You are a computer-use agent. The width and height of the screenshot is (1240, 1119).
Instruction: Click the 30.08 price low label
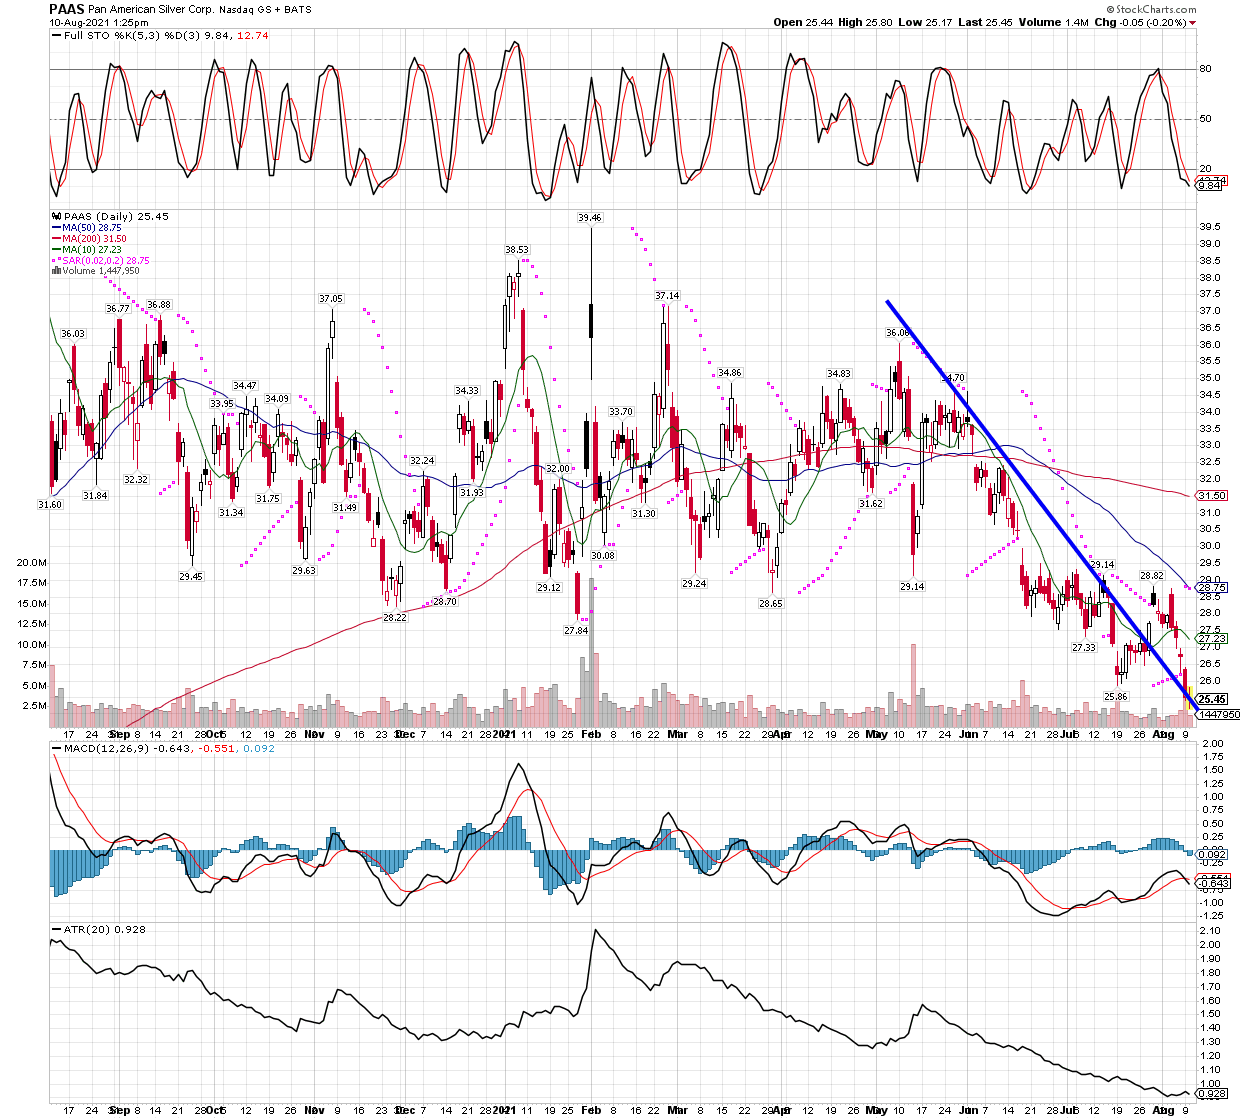[x=603, y=556]
